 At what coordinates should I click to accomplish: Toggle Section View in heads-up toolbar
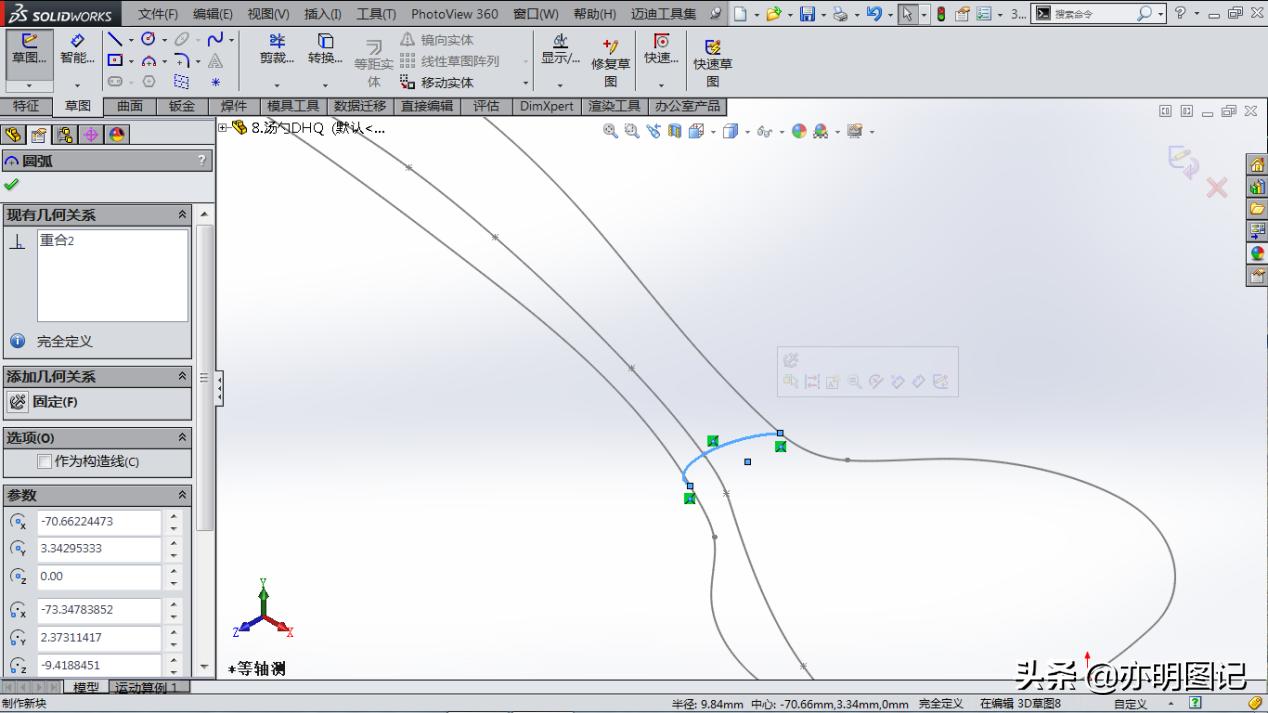tap(673, 131)
